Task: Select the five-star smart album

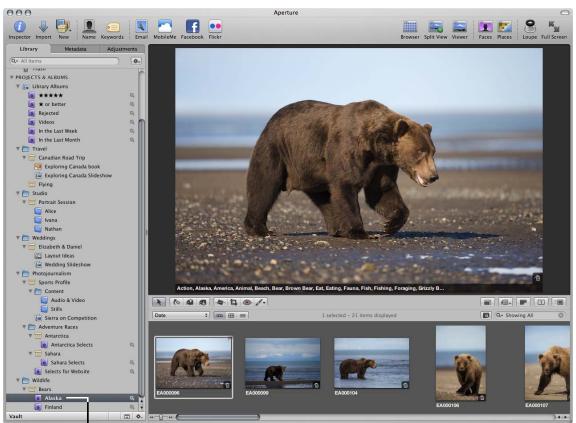Action: 72,95
